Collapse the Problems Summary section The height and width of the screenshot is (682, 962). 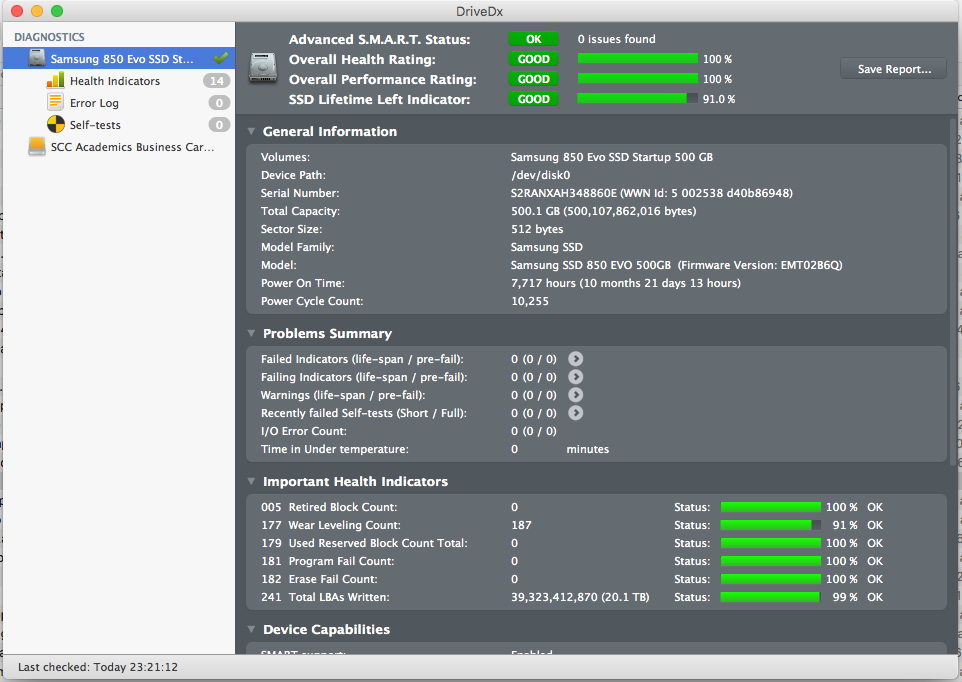coord(251,334)
